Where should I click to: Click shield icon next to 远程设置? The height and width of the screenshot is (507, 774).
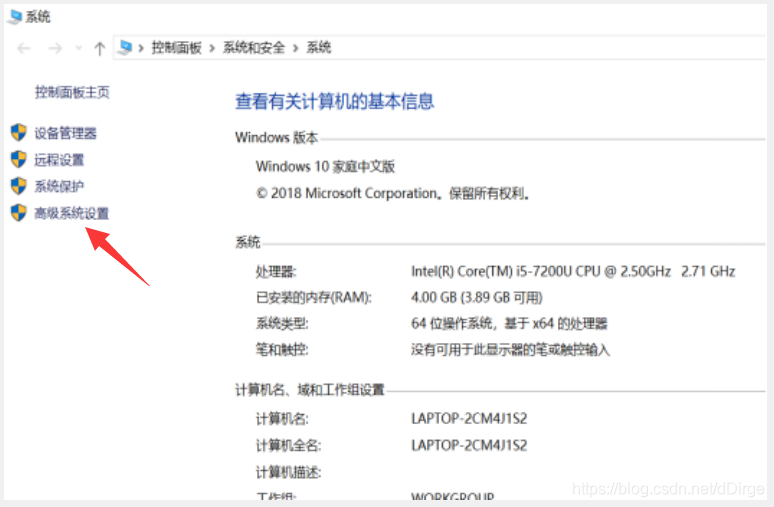click(x=19, y=159)
